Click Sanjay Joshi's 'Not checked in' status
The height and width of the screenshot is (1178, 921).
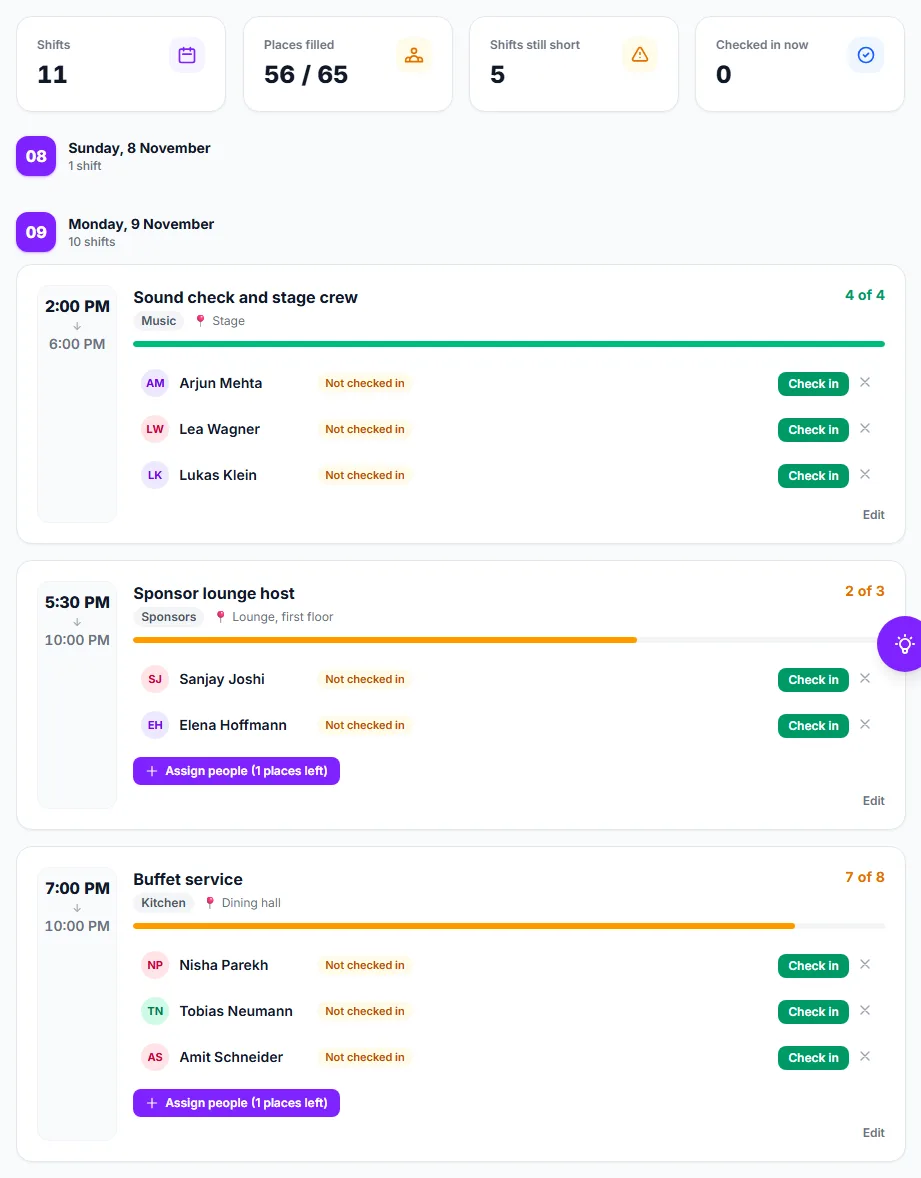click(x=364, y=679)
